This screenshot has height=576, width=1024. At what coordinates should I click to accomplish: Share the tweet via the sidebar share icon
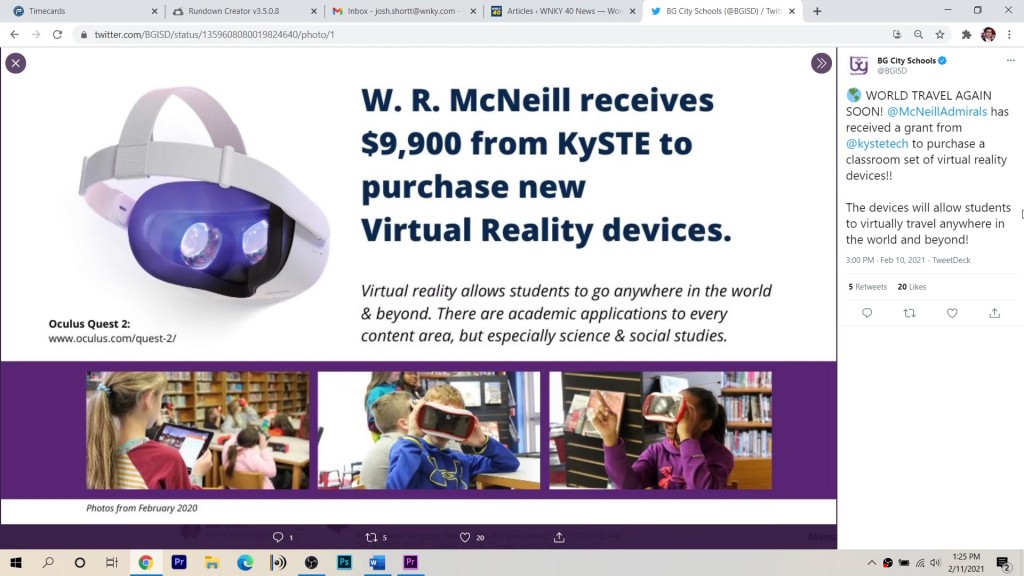click(995, 313)
